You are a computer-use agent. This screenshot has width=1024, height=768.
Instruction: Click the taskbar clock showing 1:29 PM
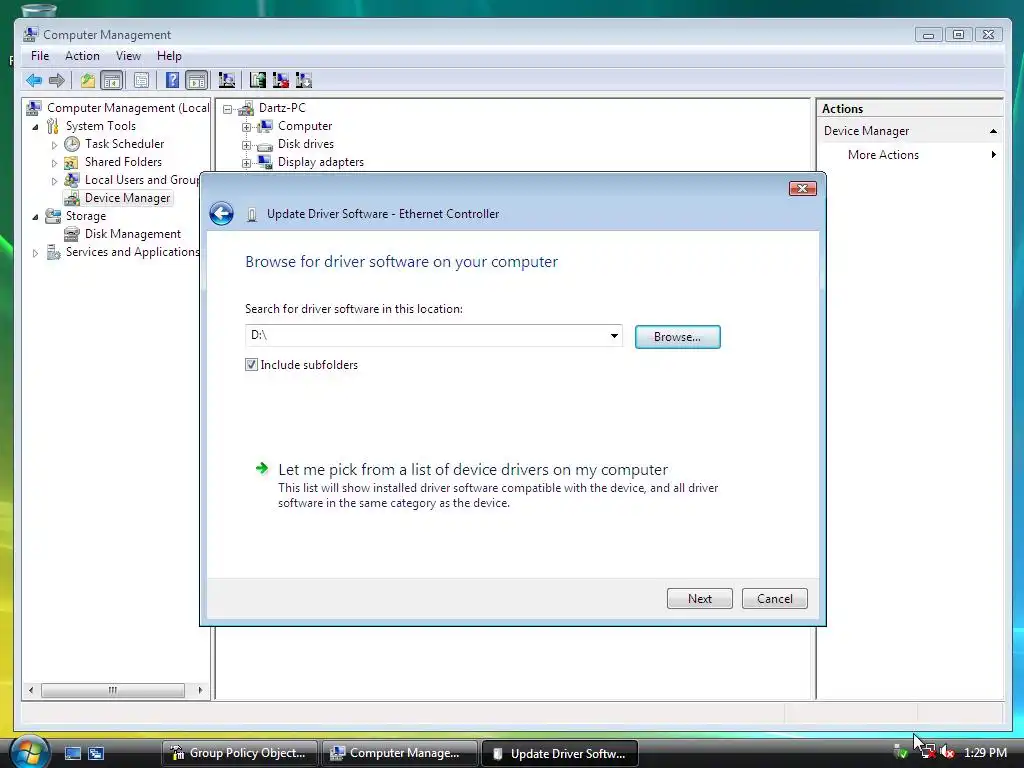[985, 753]
